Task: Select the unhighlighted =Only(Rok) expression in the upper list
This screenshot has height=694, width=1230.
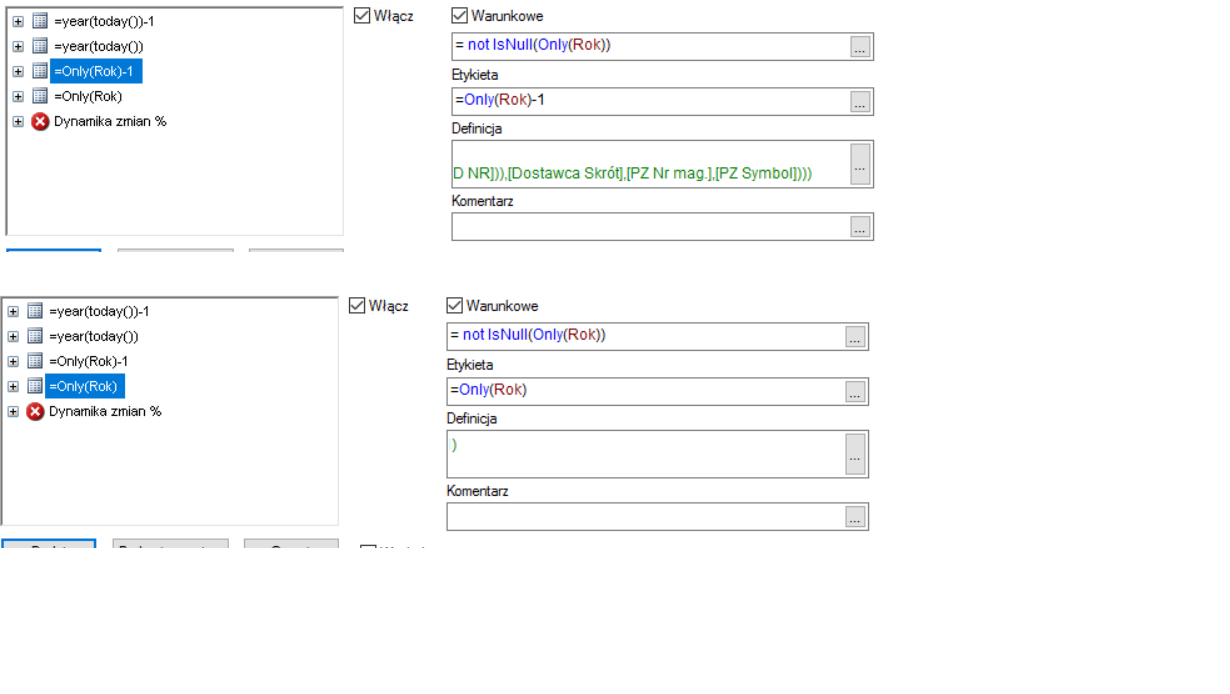Action: pos(88,96)
